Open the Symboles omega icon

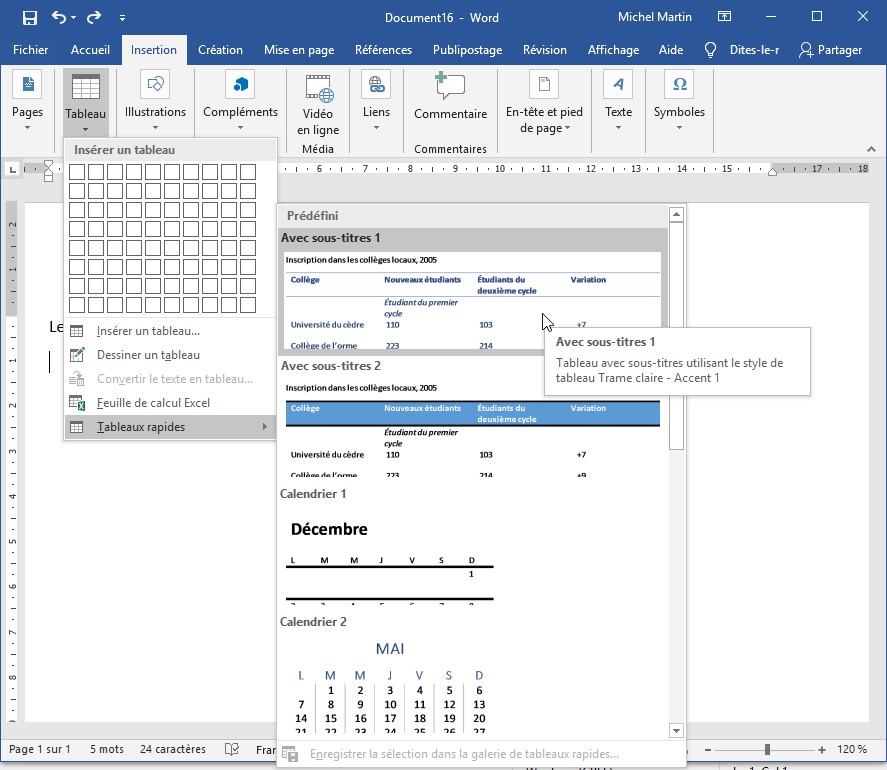pos(679,85)
